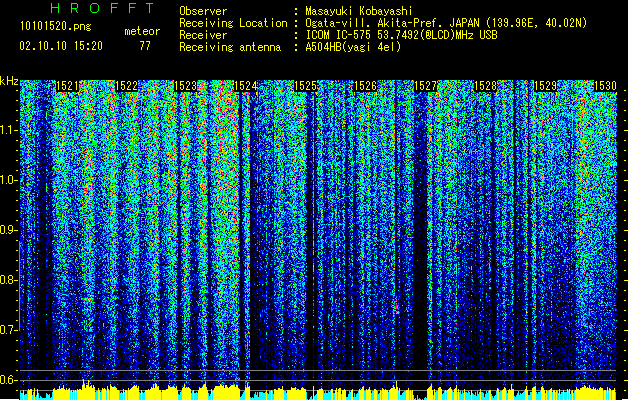Image resolution: width=629 pixels, height=400 pixels.
Task: Click the meteor label
Action: coord(142,31)
